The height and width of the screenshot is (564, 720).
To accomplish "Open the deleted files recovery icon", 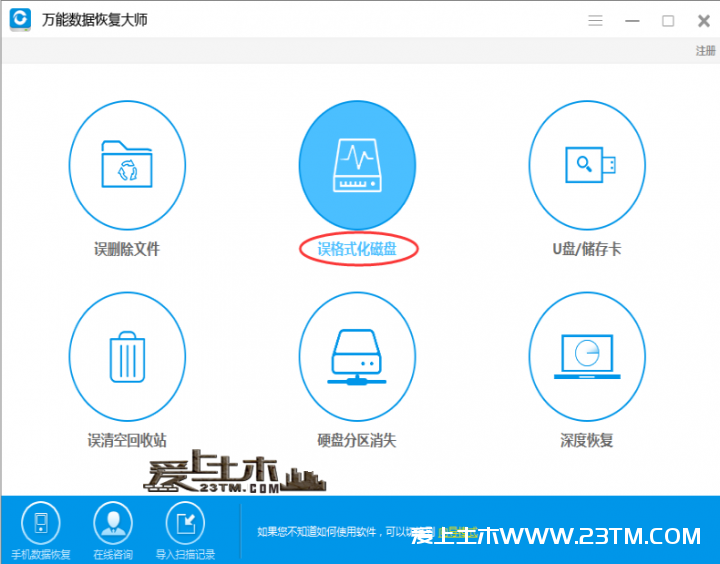I will (127, 165).
